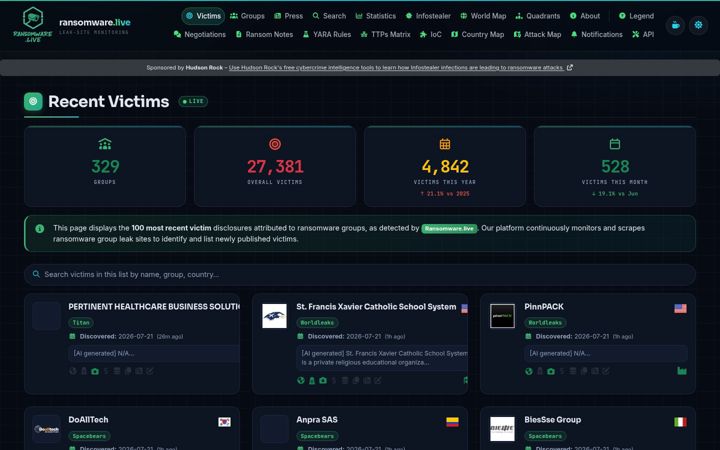
Task: Click the magnifier icon in search field
Action: pyautogui.click(x=36, y=274)
